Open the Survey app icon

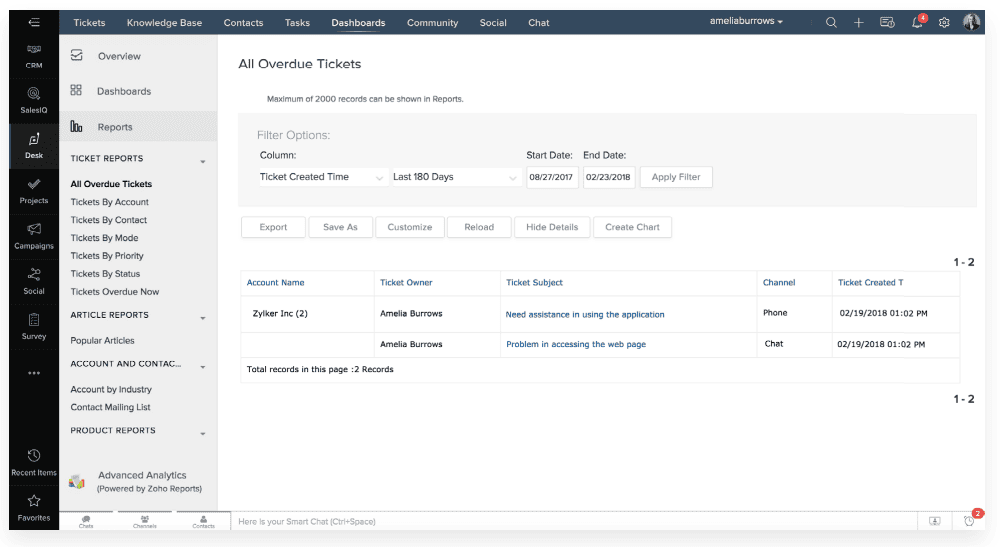(34, 327)
